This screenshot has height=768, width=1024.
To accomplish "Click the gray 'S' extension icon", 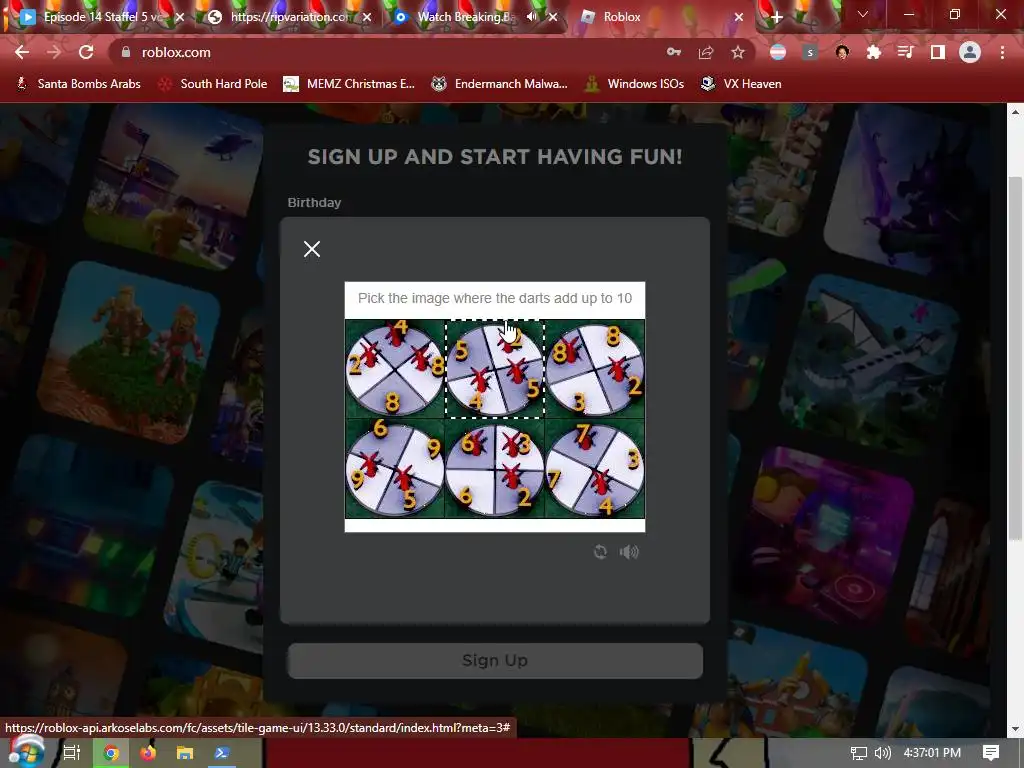I will 810,52.
